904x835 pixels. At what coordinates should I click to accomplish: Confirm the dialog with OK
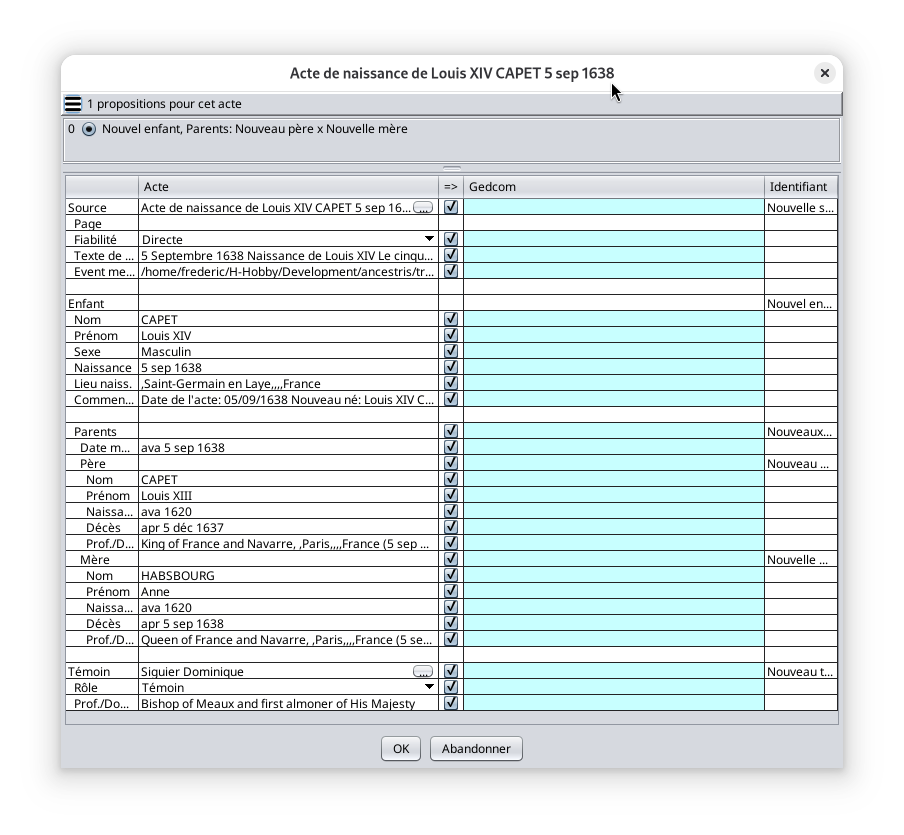[x=401, y=749]
